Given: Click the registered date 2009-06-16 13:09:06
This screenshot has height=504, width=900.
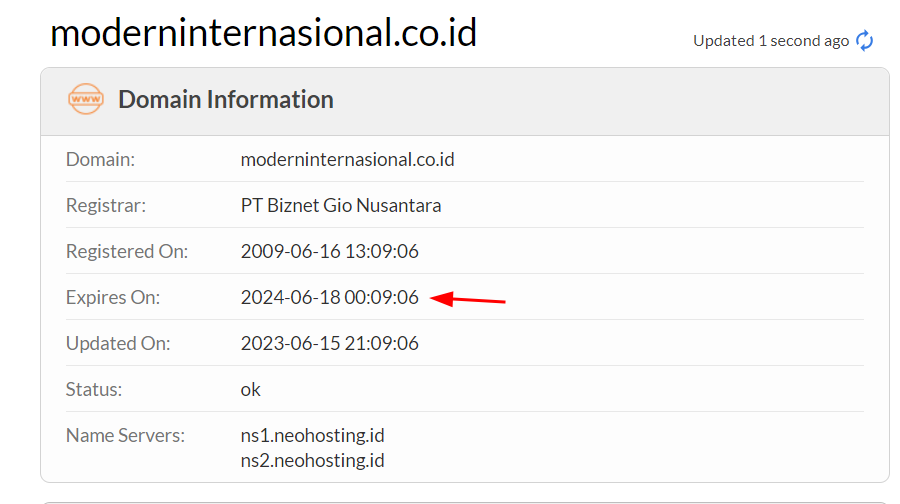Looking at the screenshot, I should coord(329,251).
